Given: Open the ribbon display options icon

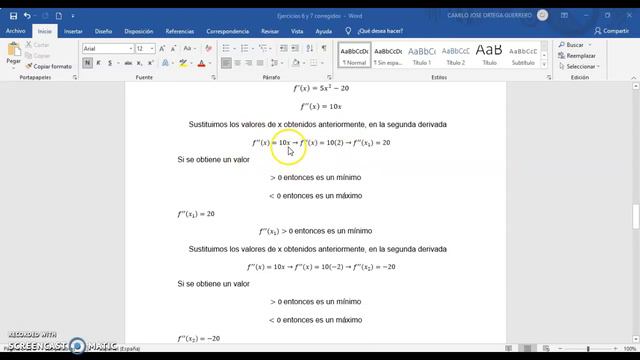Looking at the screenshot, I should click(x=564, y=16).
